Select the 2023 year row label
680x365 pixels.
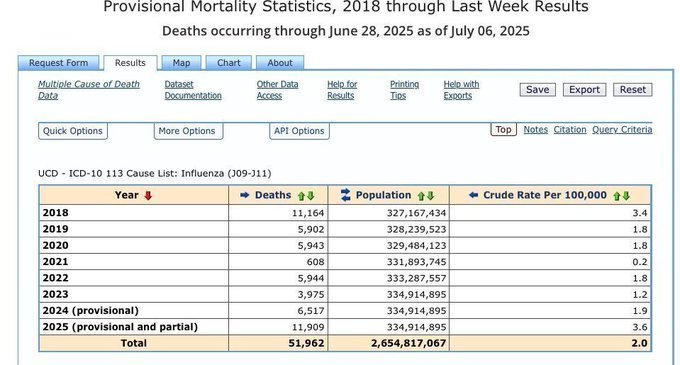pos(56,294)
